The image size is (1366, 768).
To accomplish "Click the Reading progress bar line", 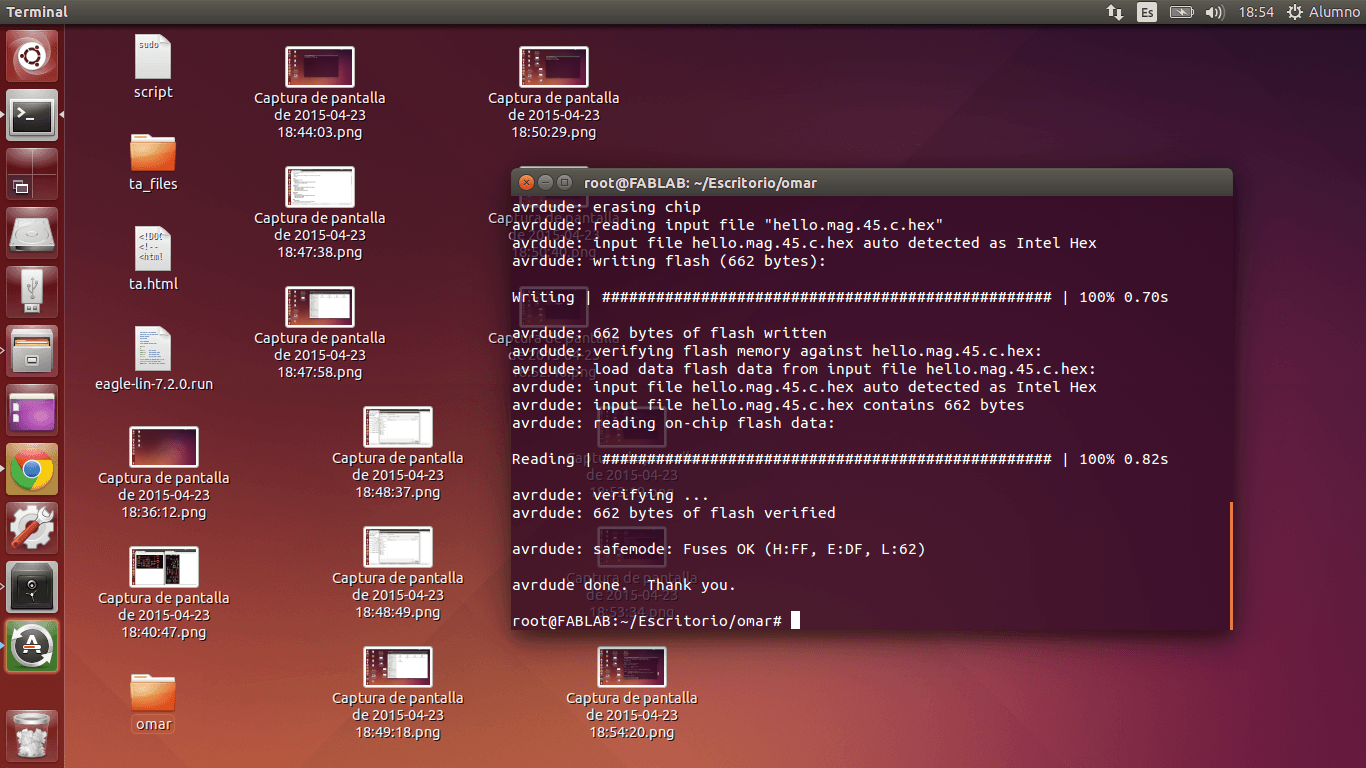I will pos(840,459).
